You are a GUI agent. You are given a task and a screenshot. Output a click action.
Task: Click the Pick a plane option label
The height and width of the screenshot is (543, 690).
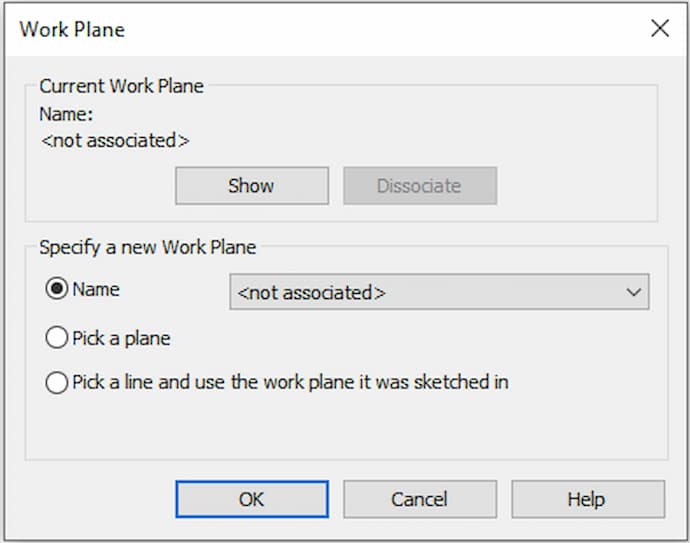click(121, 338)
